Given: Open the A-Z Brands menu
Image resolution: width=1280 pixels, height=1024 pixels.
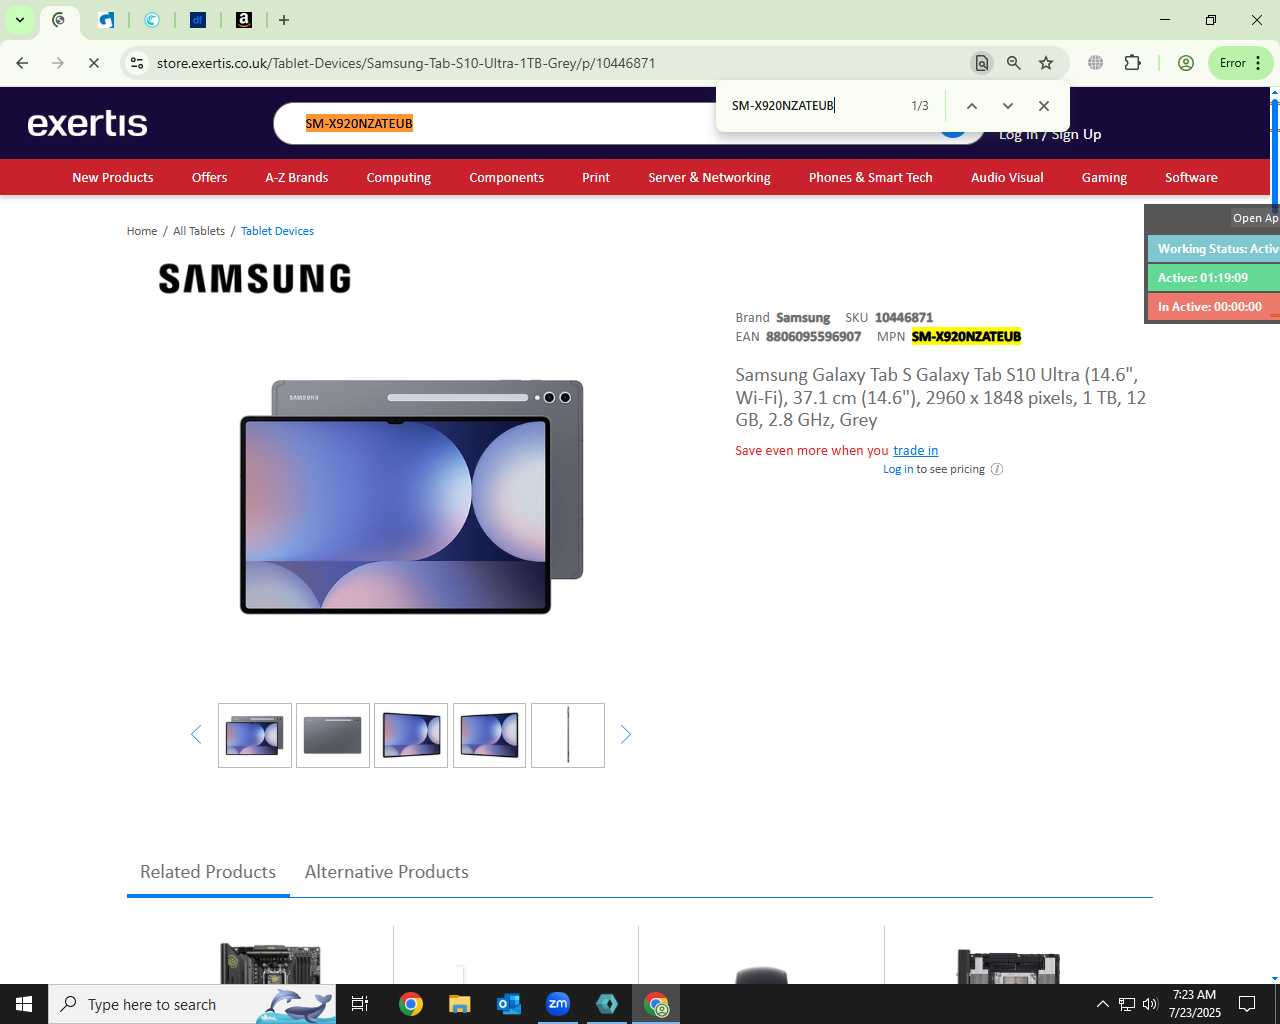Looking at the screenshot, I should (296, 177).
